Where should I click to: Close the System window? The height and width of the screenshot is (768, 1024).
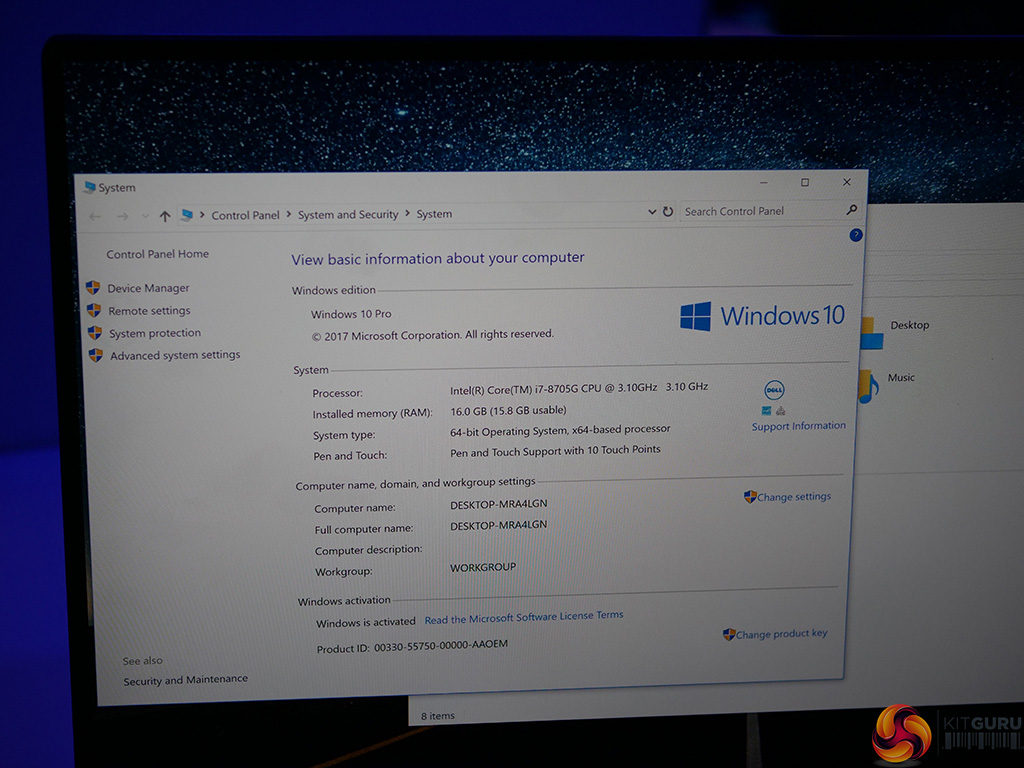click(846, 182)
